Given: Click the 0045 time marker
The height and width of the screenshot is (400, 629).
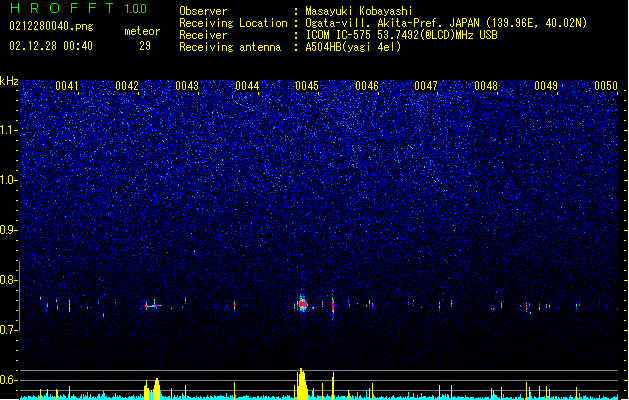Looking at the screenshot, I should tap(307, 86).
